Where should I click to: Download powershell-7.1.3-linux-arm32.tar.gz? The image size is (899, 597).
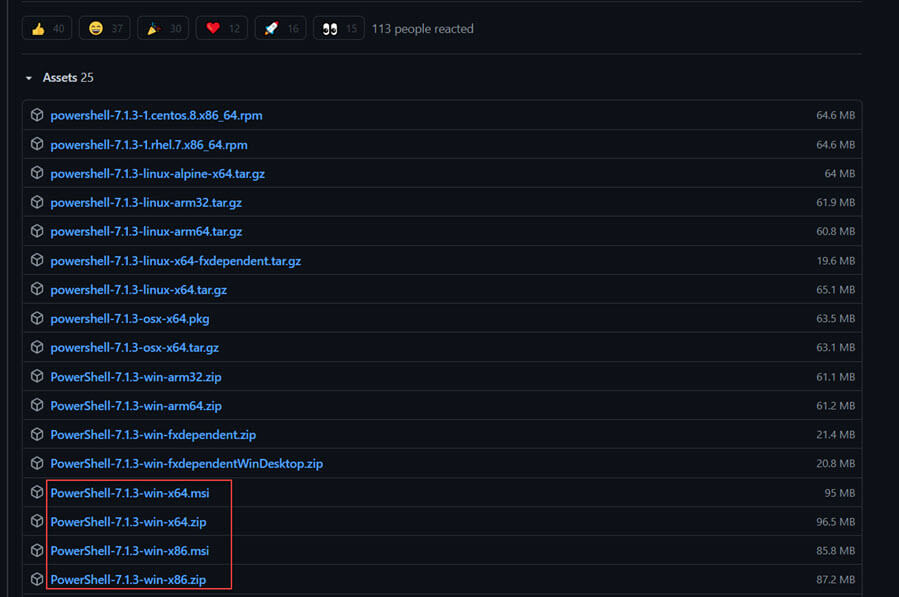pos(146,202)
